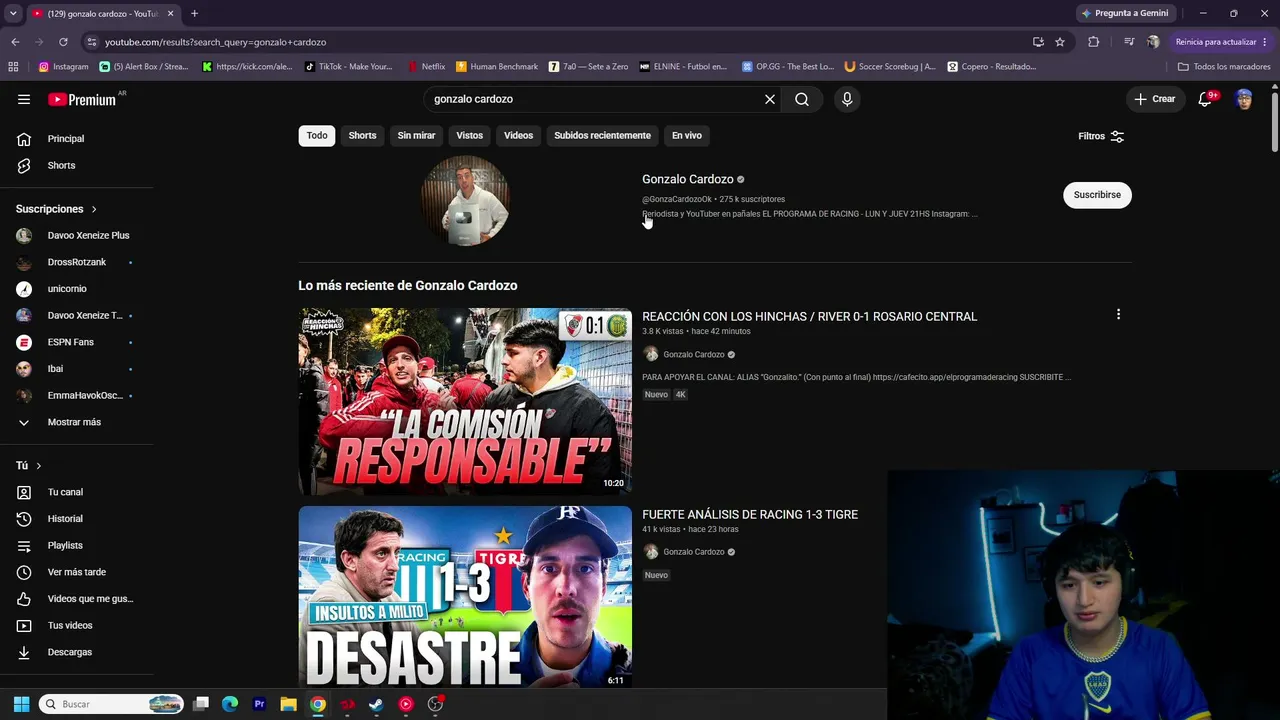Open the tab search dropdown arrow
The image size is (1280, 720).
tap(13, 14)
